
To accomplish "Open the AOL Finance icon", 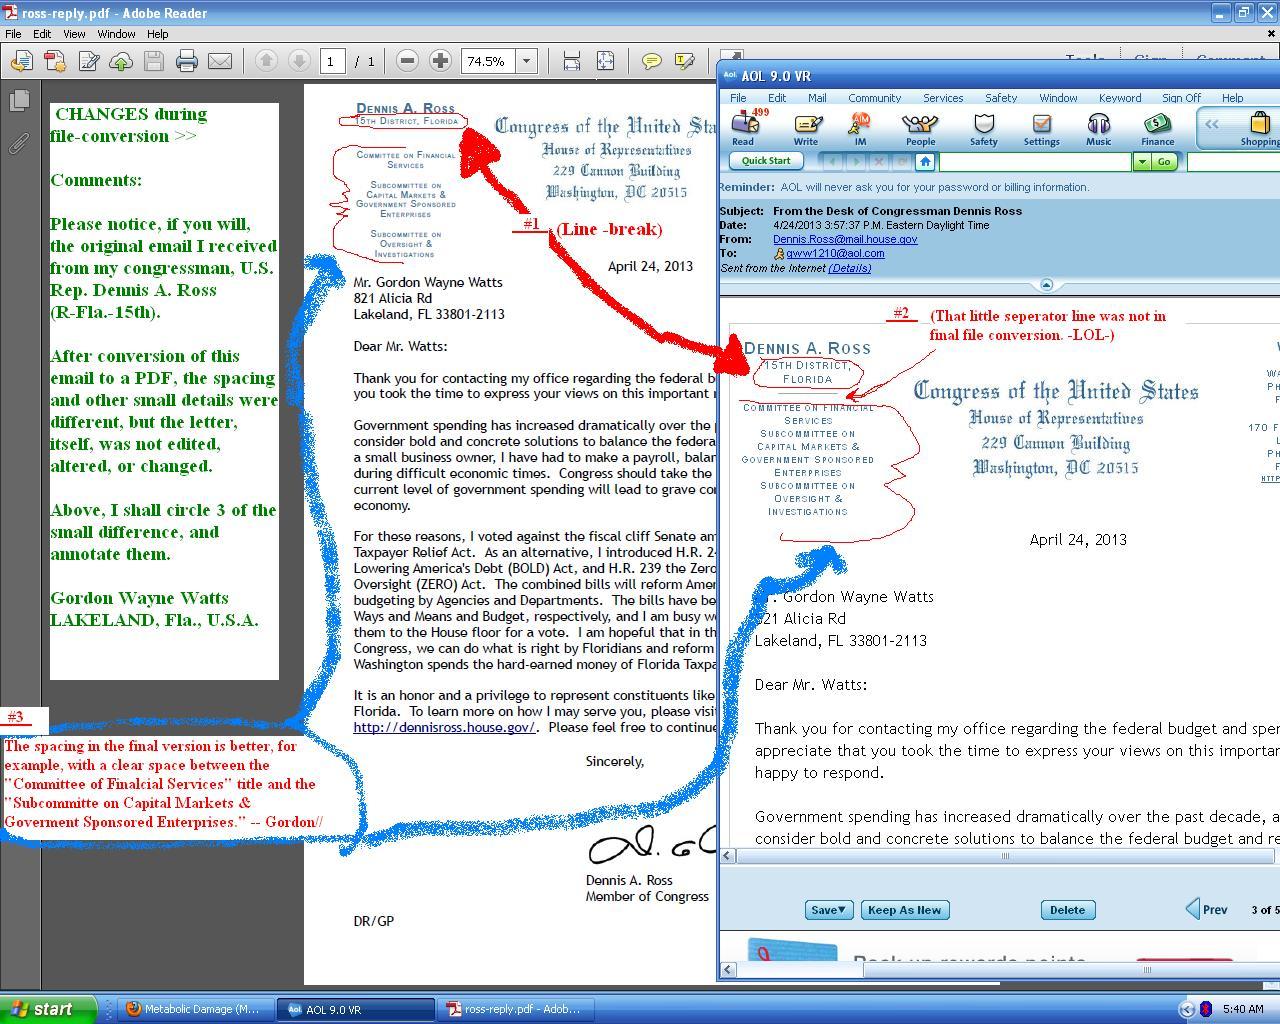I will coord(1158,128).
